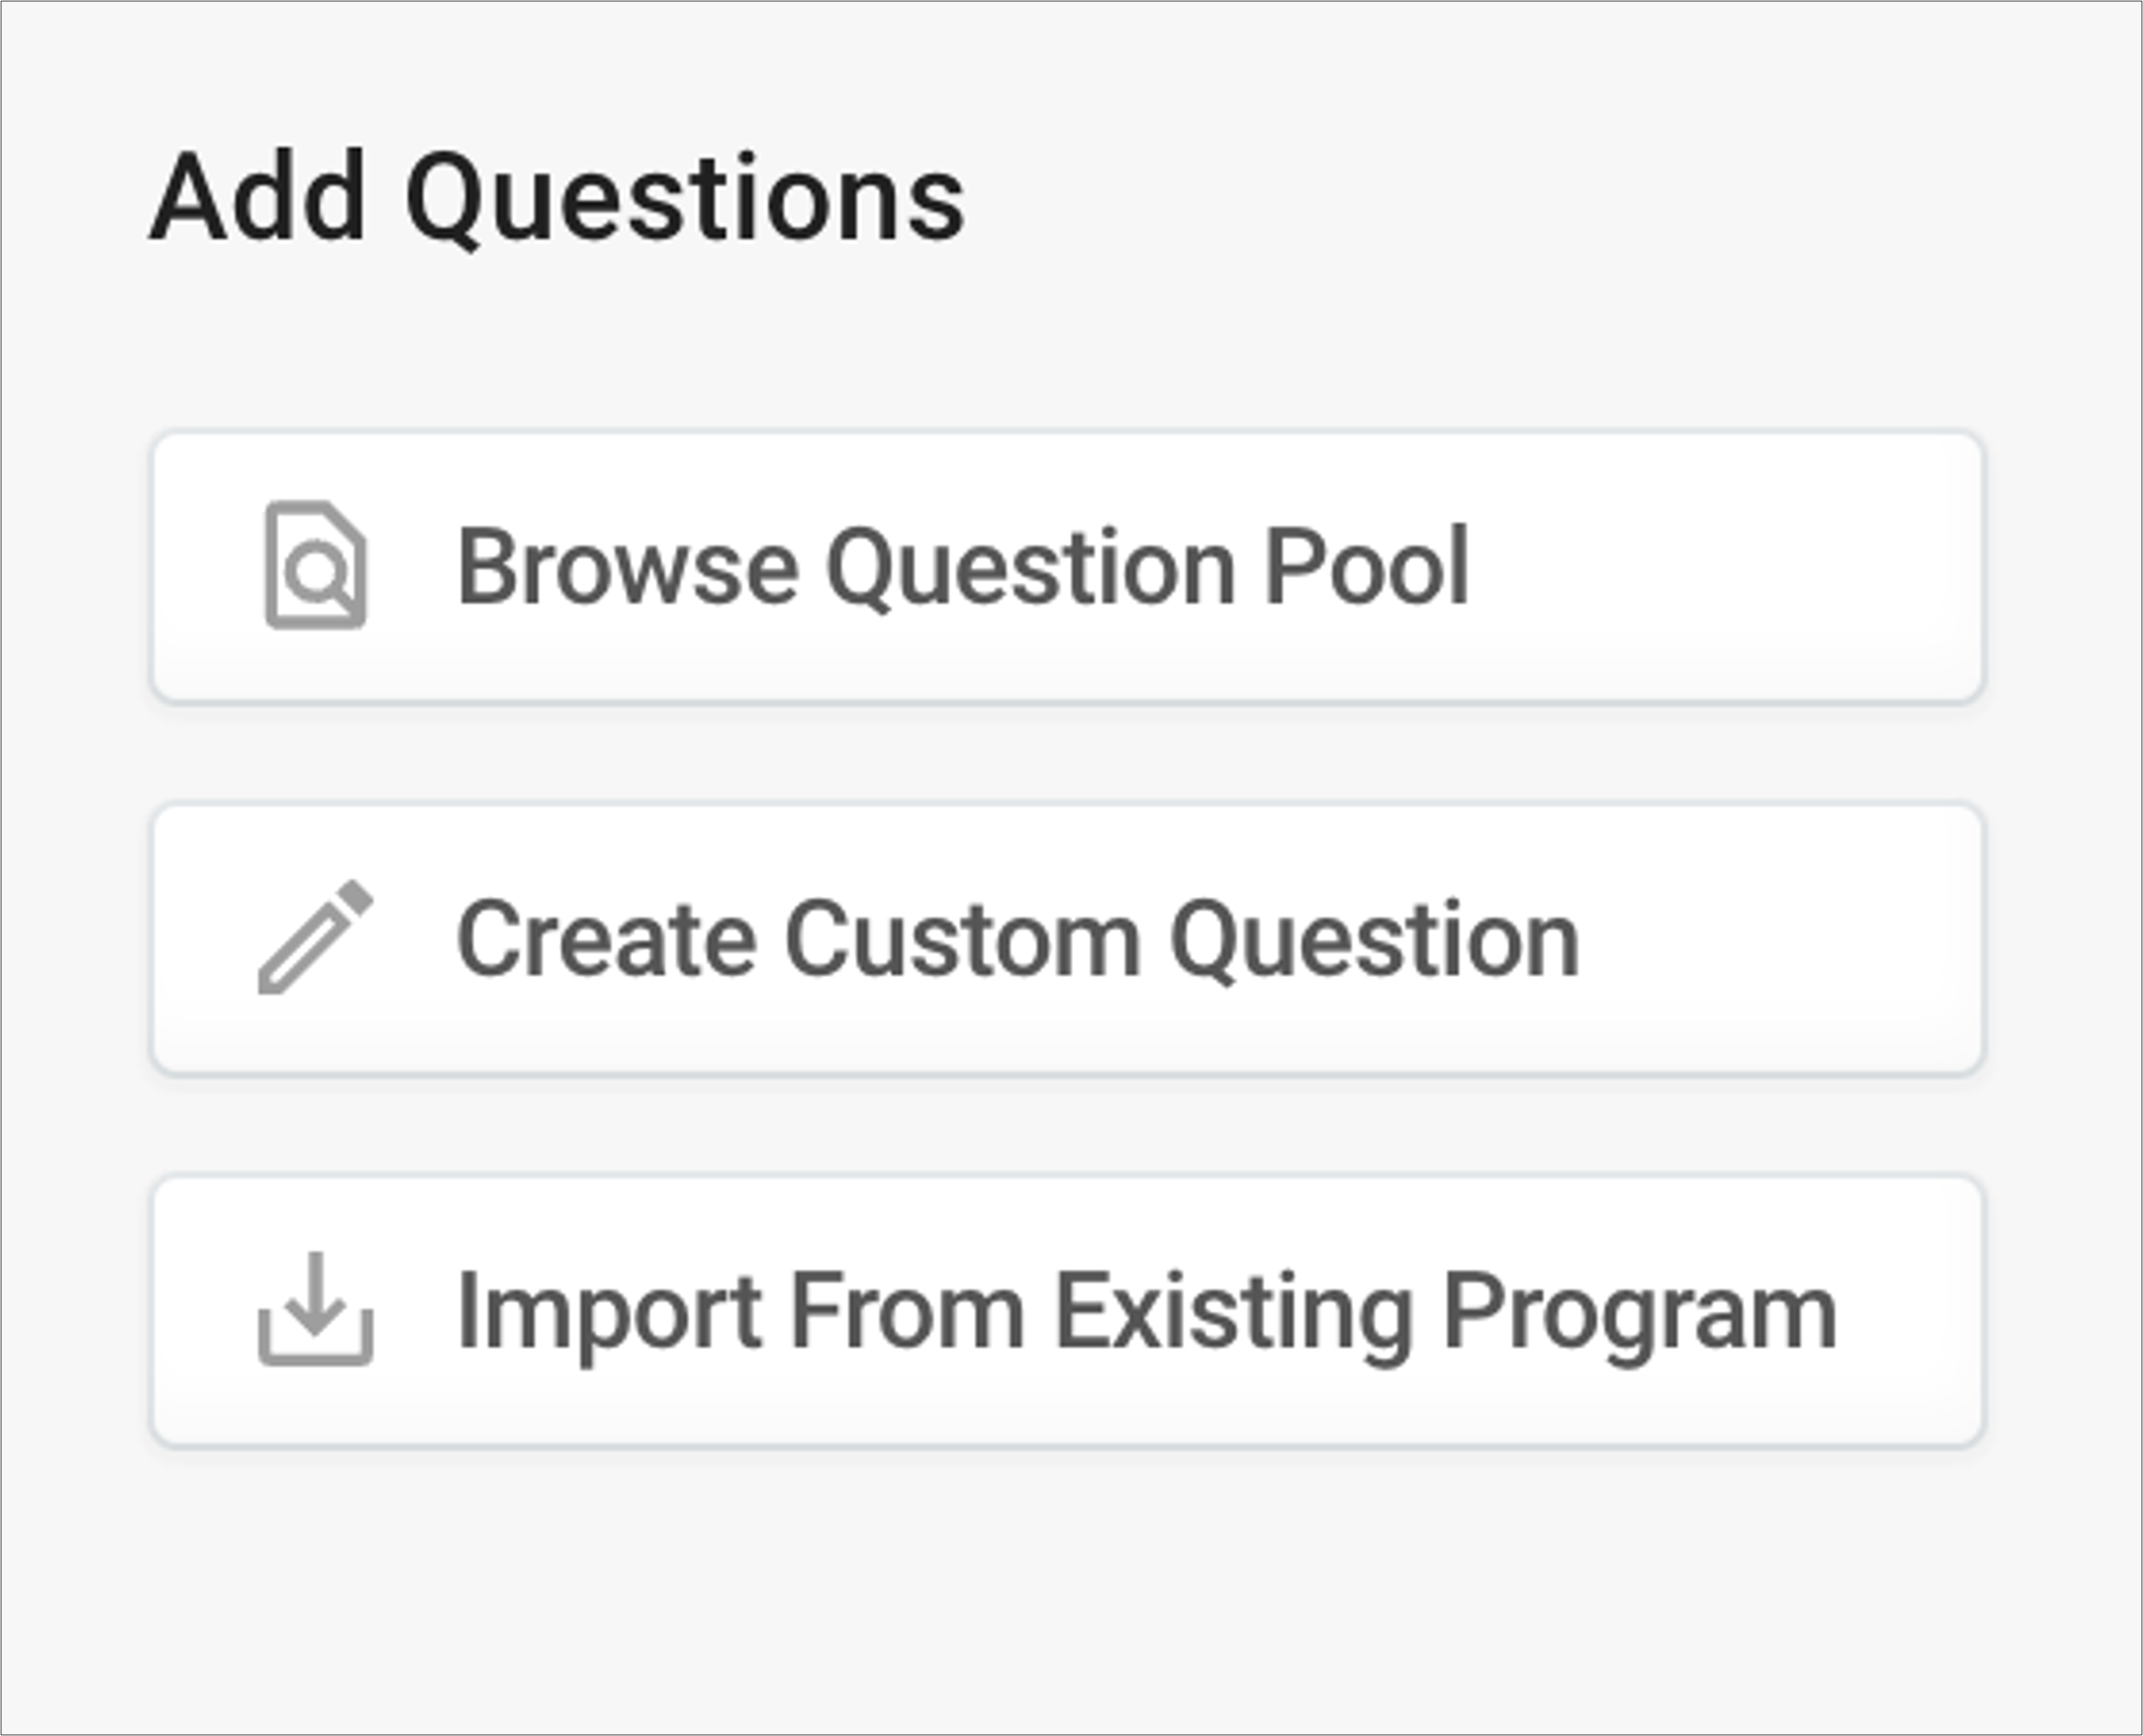The height and width of the screenshot is (1736, 2143).
Task: Click blank right area of Browse Question Pool card
Action: pyautogui.click(x=1725, y=567)
